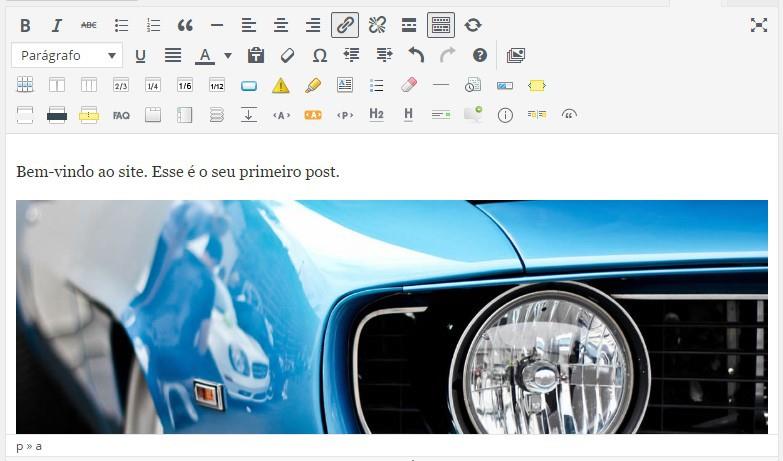Image resolution: width=783 pixels, height=461 pixels.
Task: Insert 1/6 column shortcode
Action: coord(185,85)
